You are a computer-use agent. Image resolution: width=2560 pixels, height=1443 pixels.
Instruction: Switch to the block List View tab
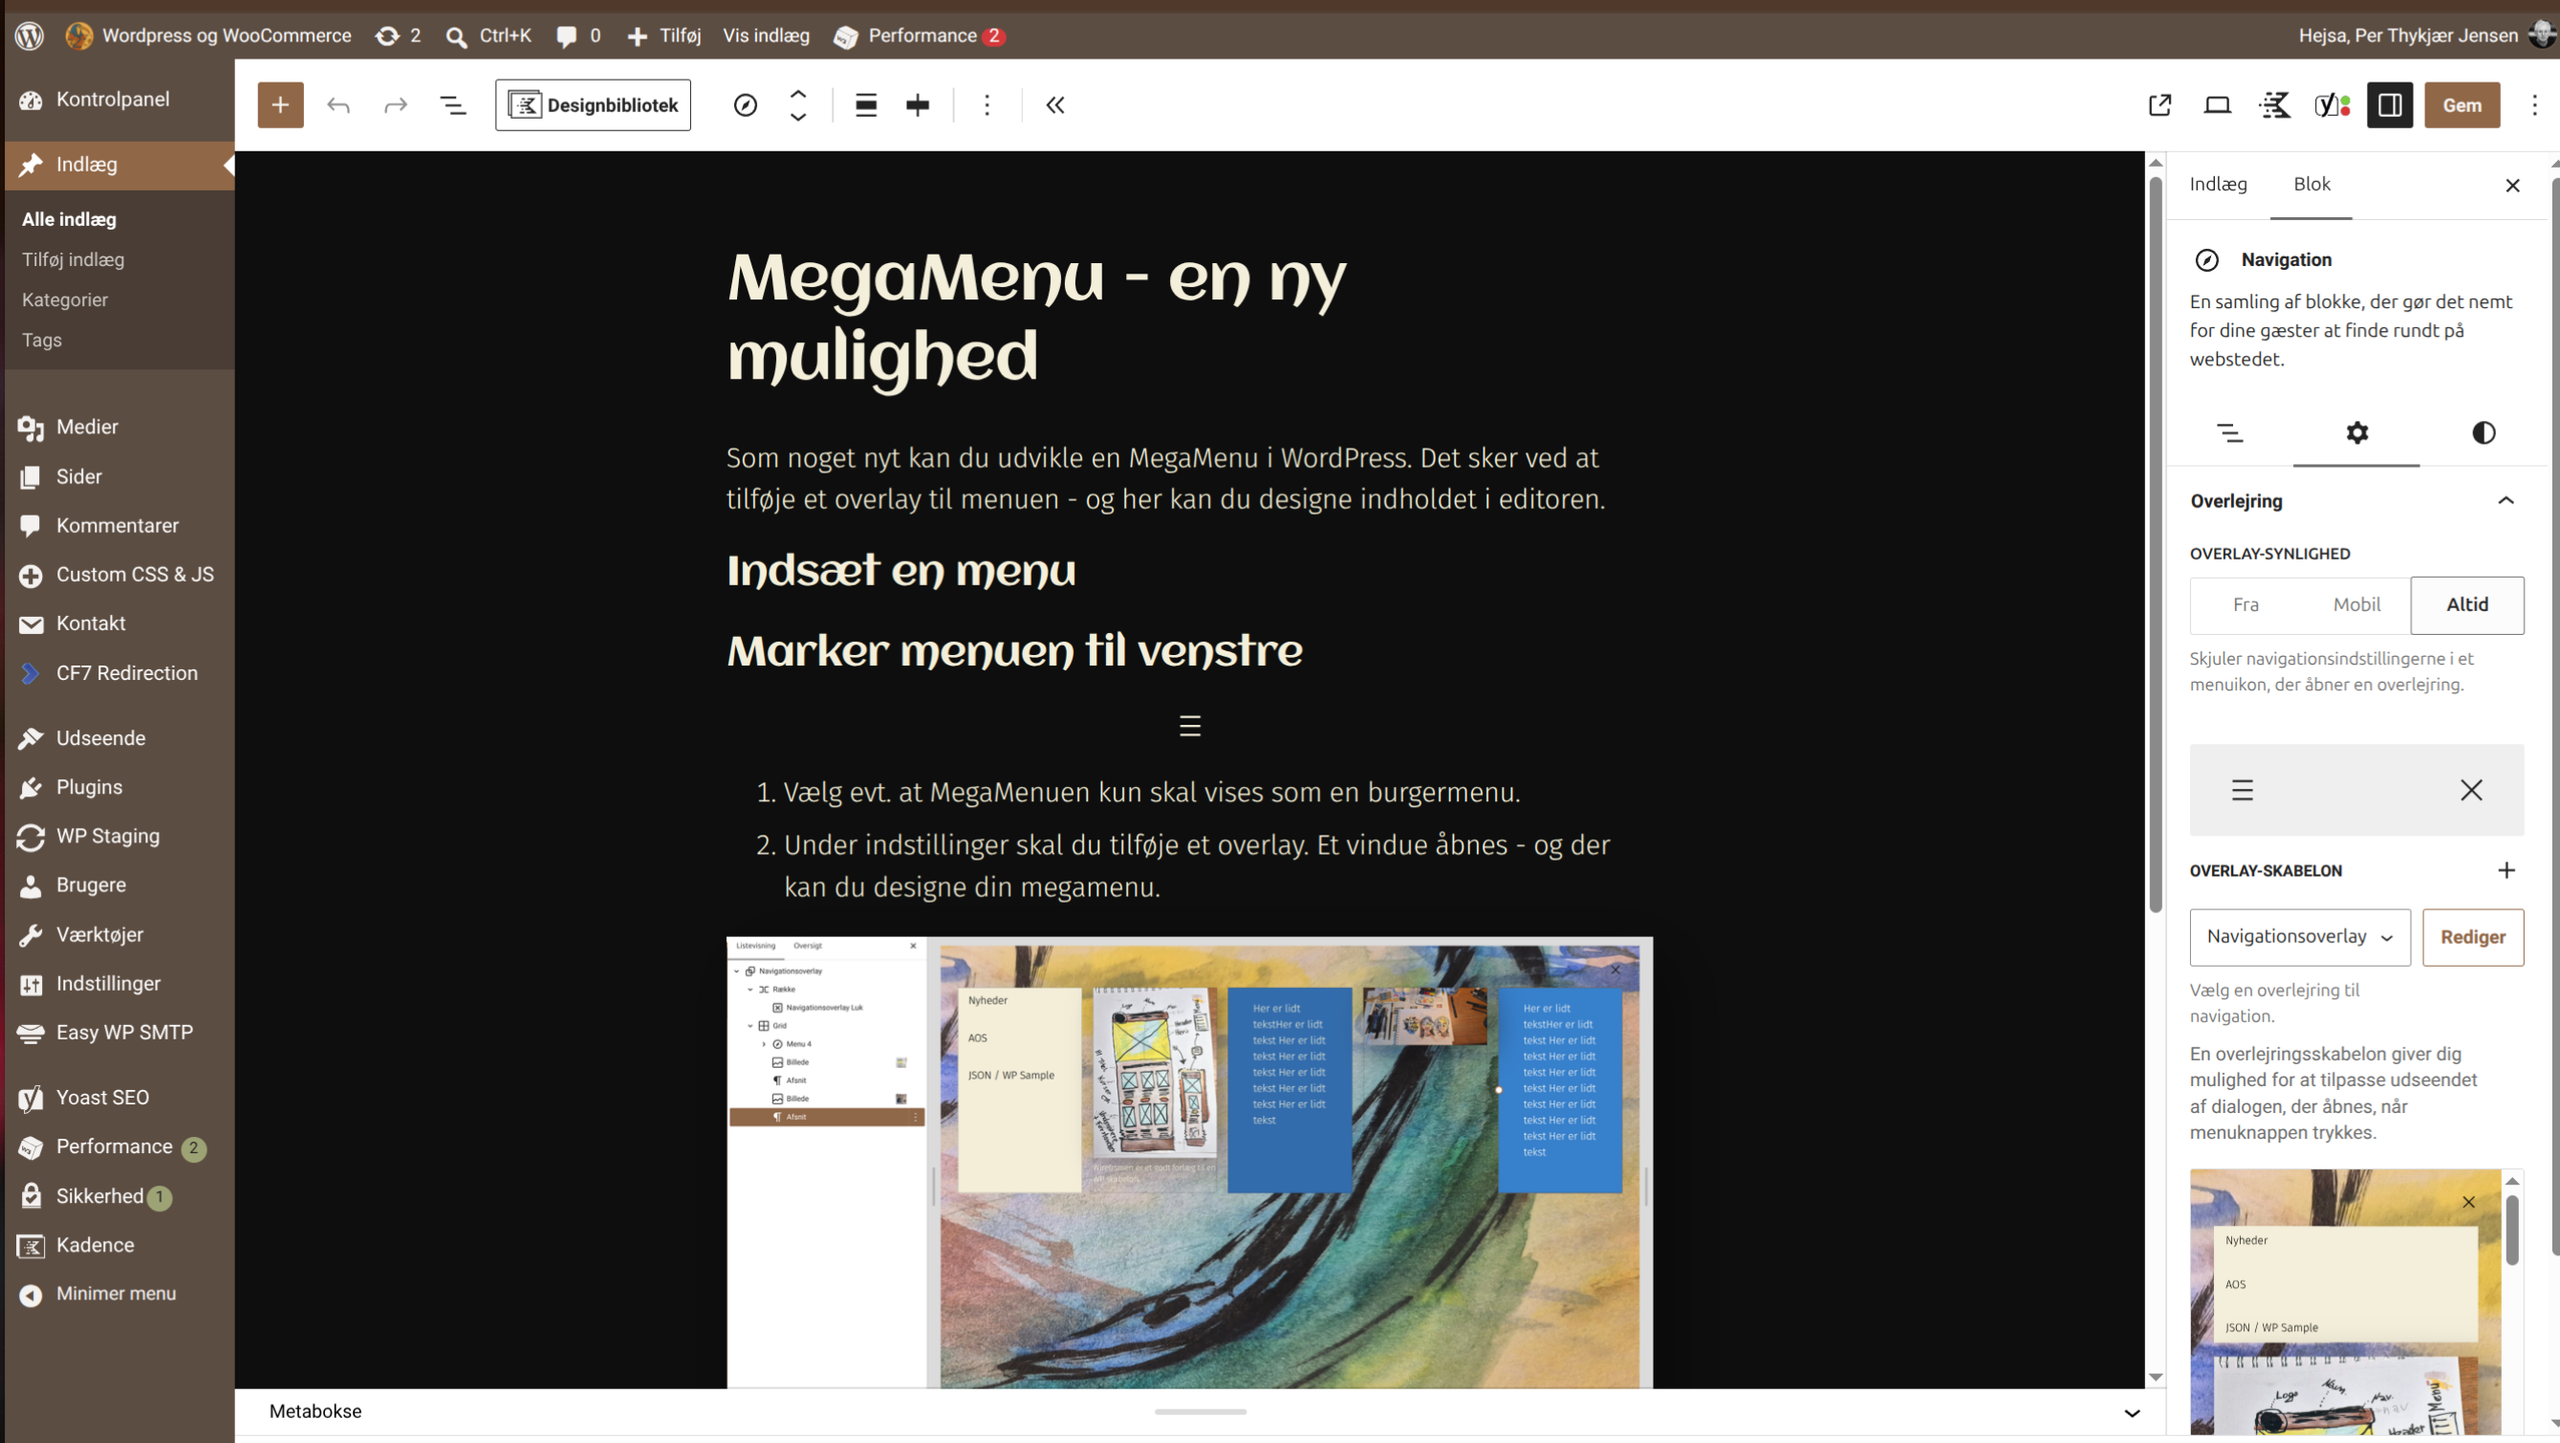[x=2230, y=433]
